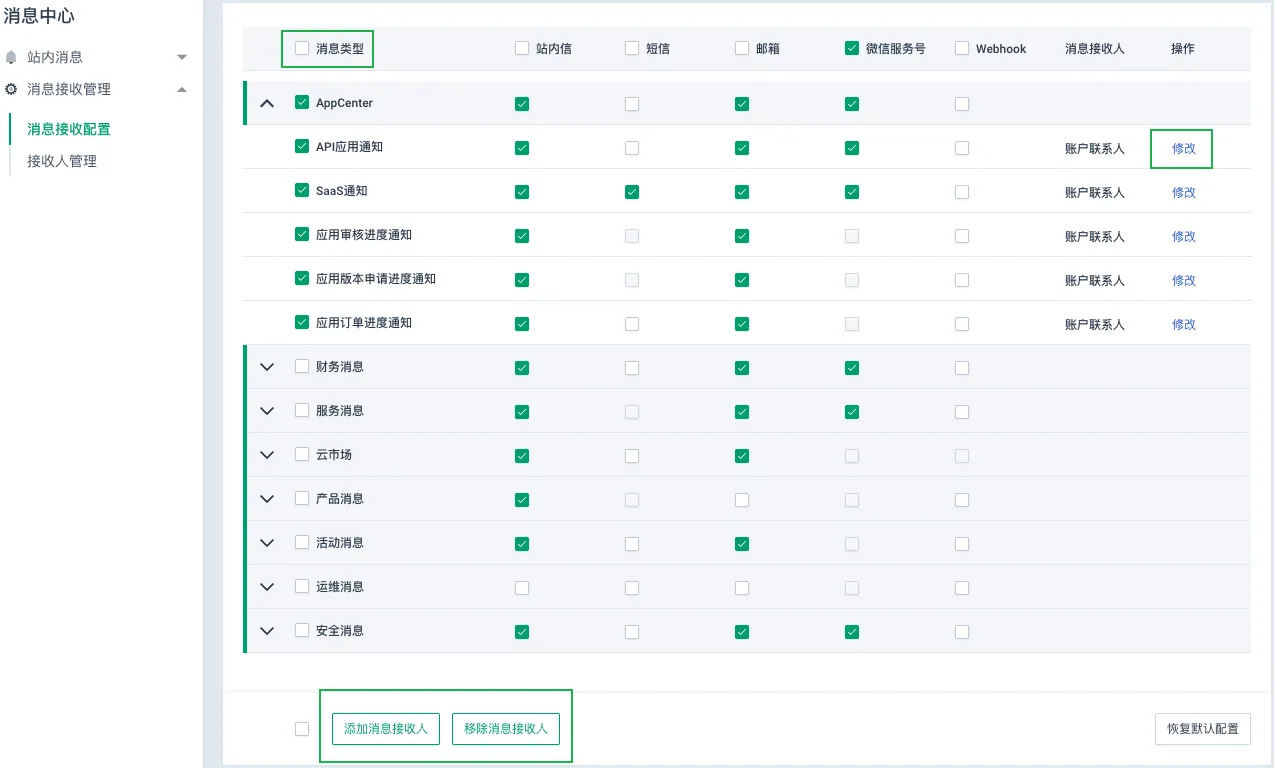
Task: Toggle the 站内消息 sidebar dropdown arrow
Action: pyautogui.click(x=181, y=57)
